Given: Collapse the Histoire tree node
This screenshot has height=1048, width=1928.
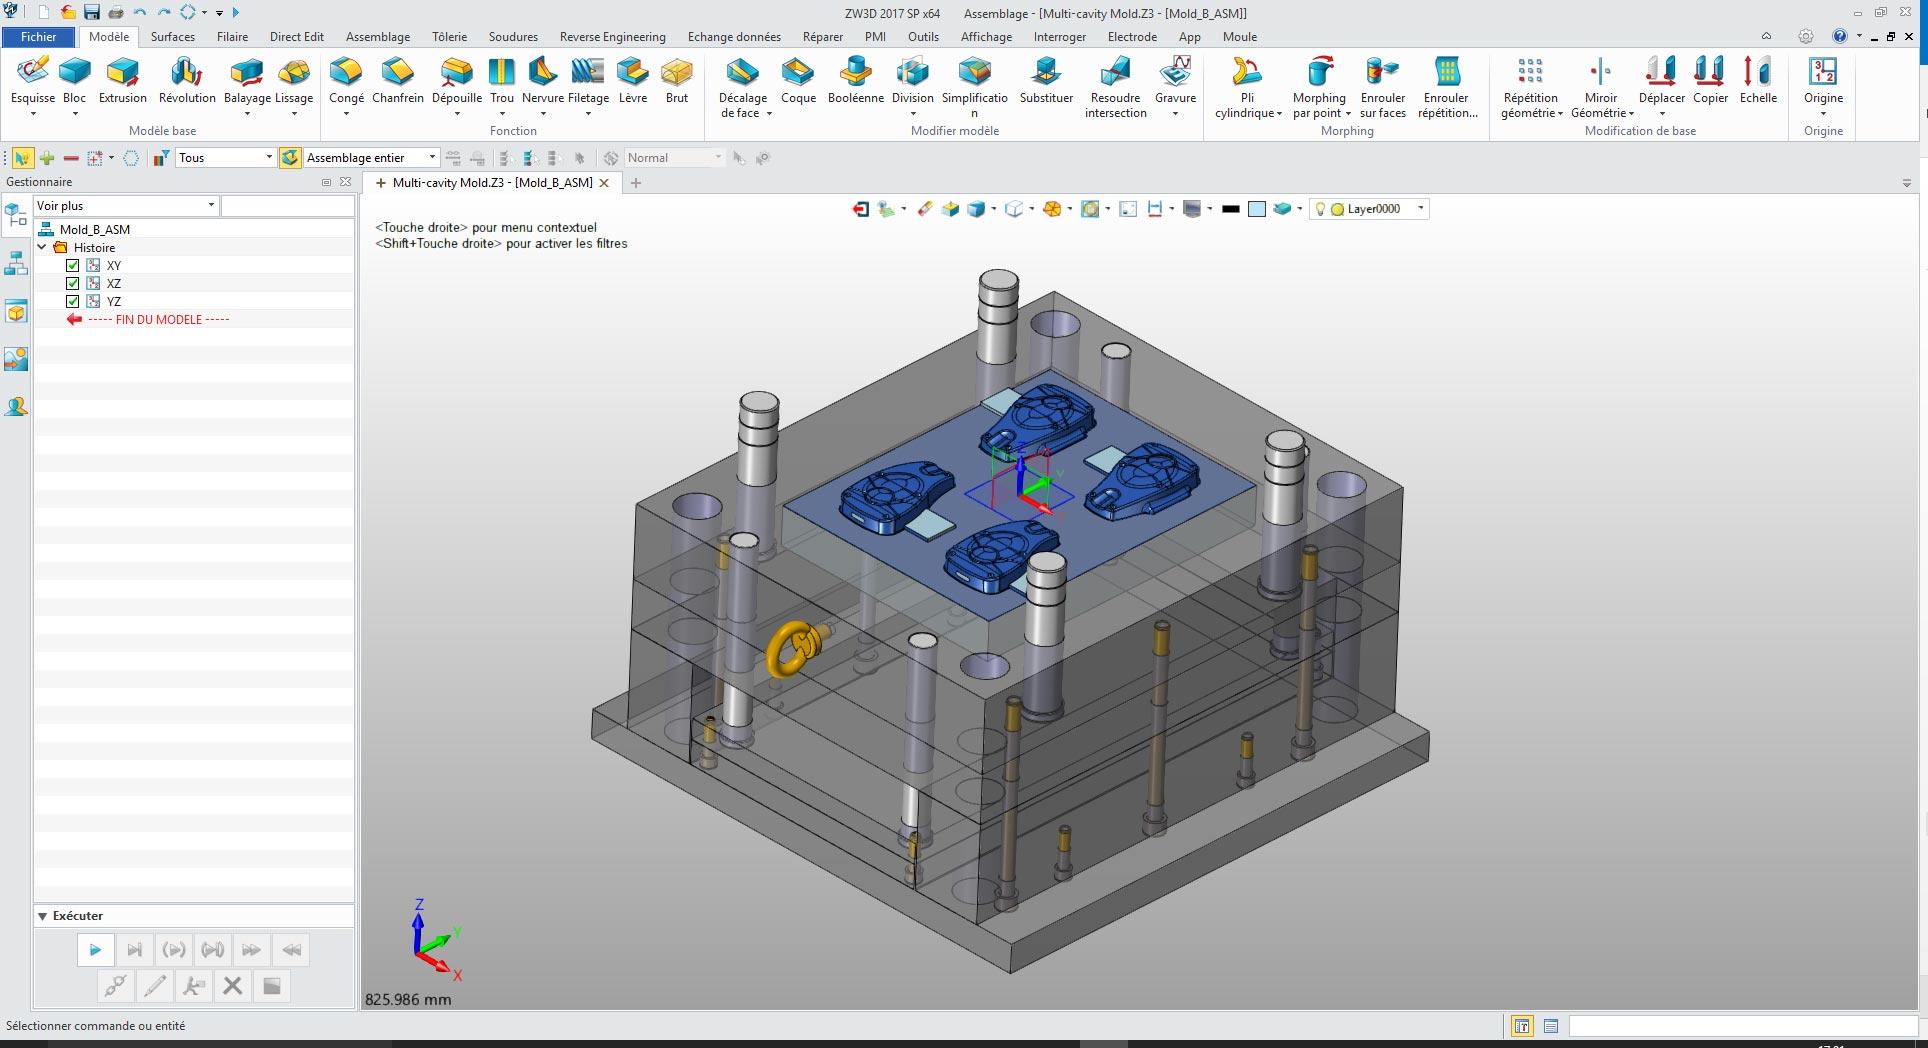Looking at the screenshot, I should [43, 248].
